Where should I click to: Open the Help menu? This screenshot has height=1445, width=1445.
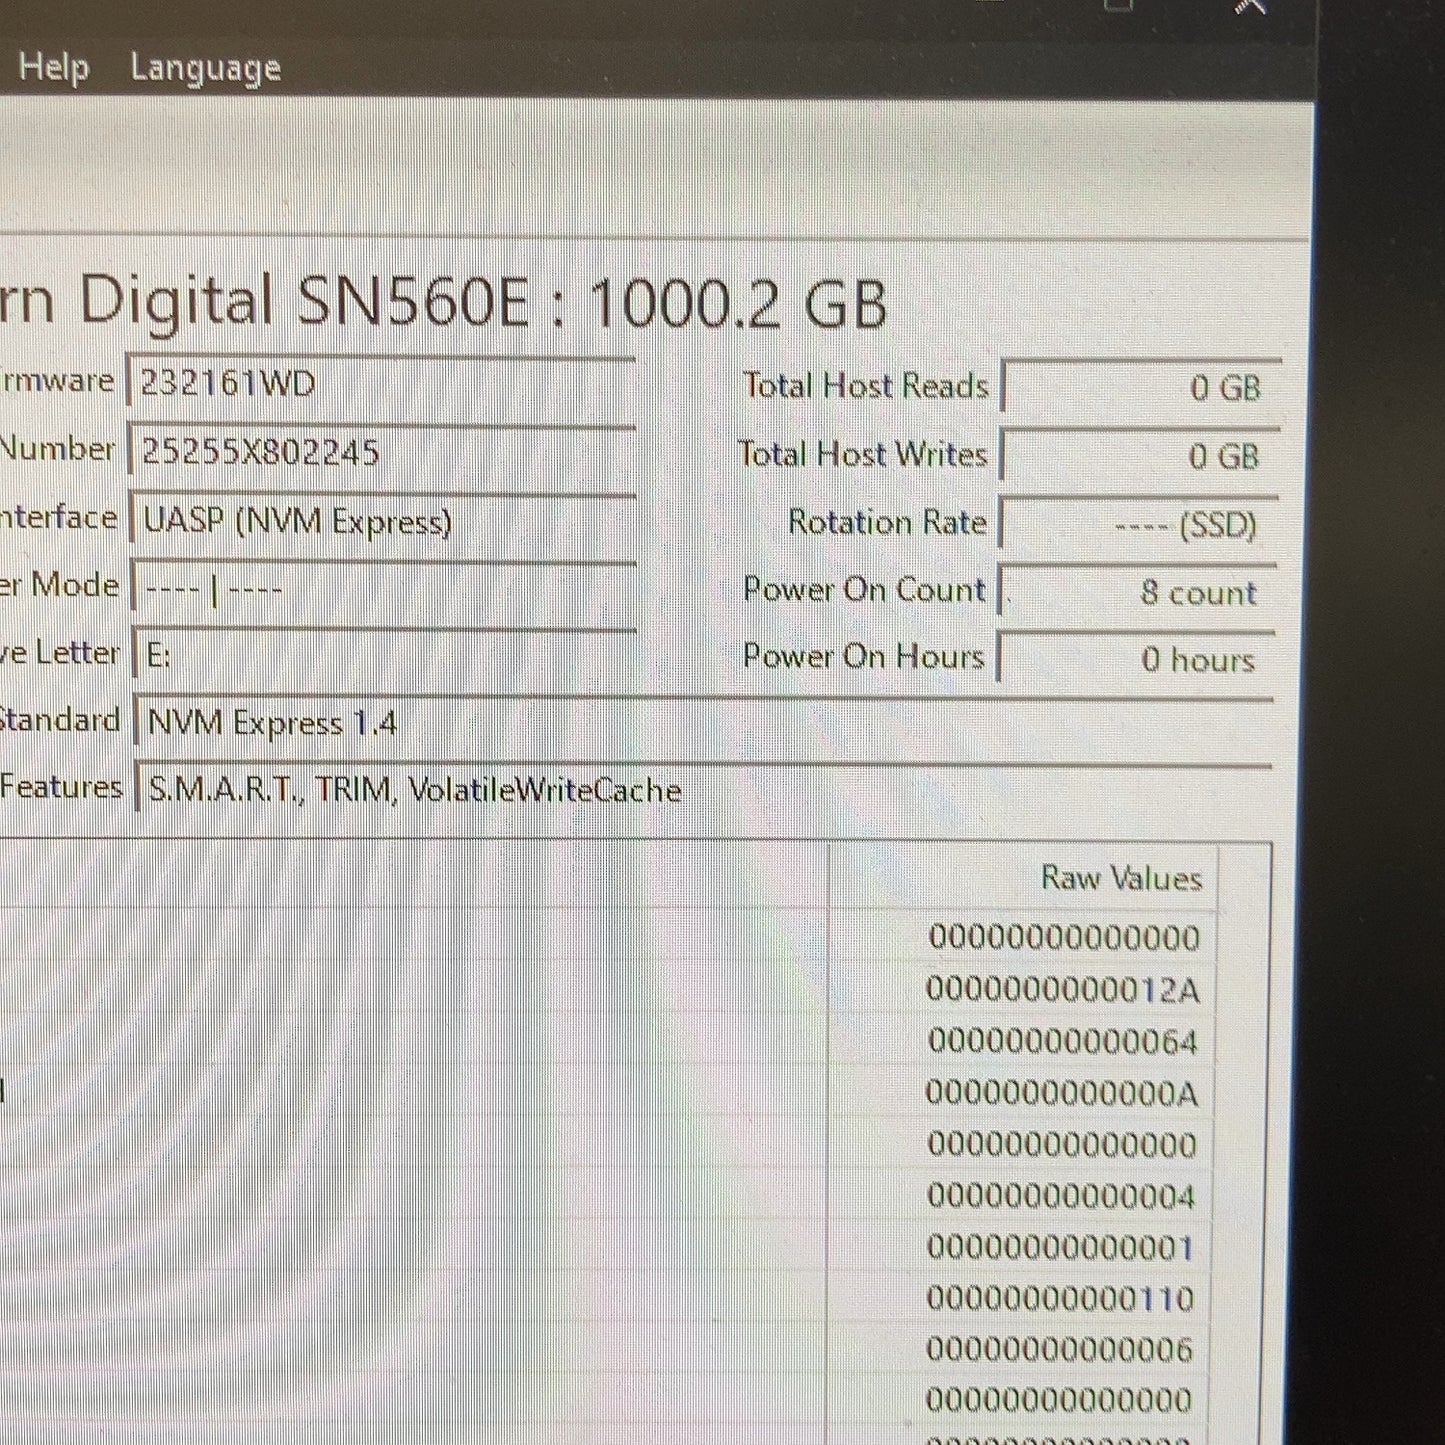pos(53,67)
